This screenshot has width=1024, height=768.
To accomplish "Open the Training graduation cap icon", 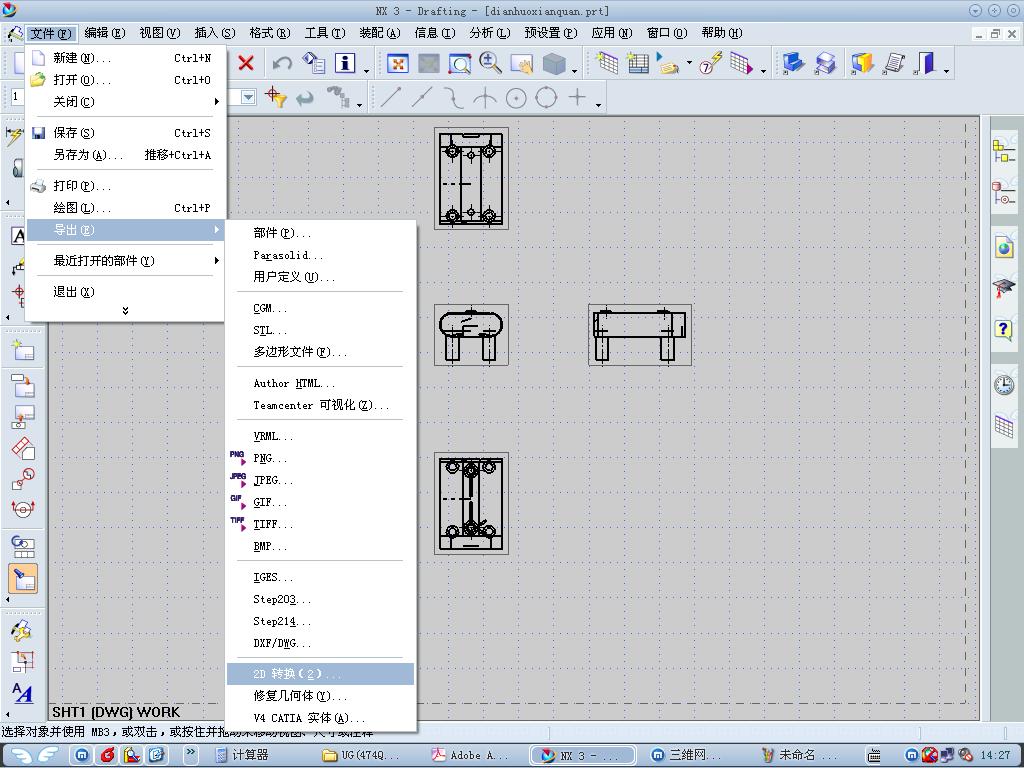I will (x=1004, y=289).
